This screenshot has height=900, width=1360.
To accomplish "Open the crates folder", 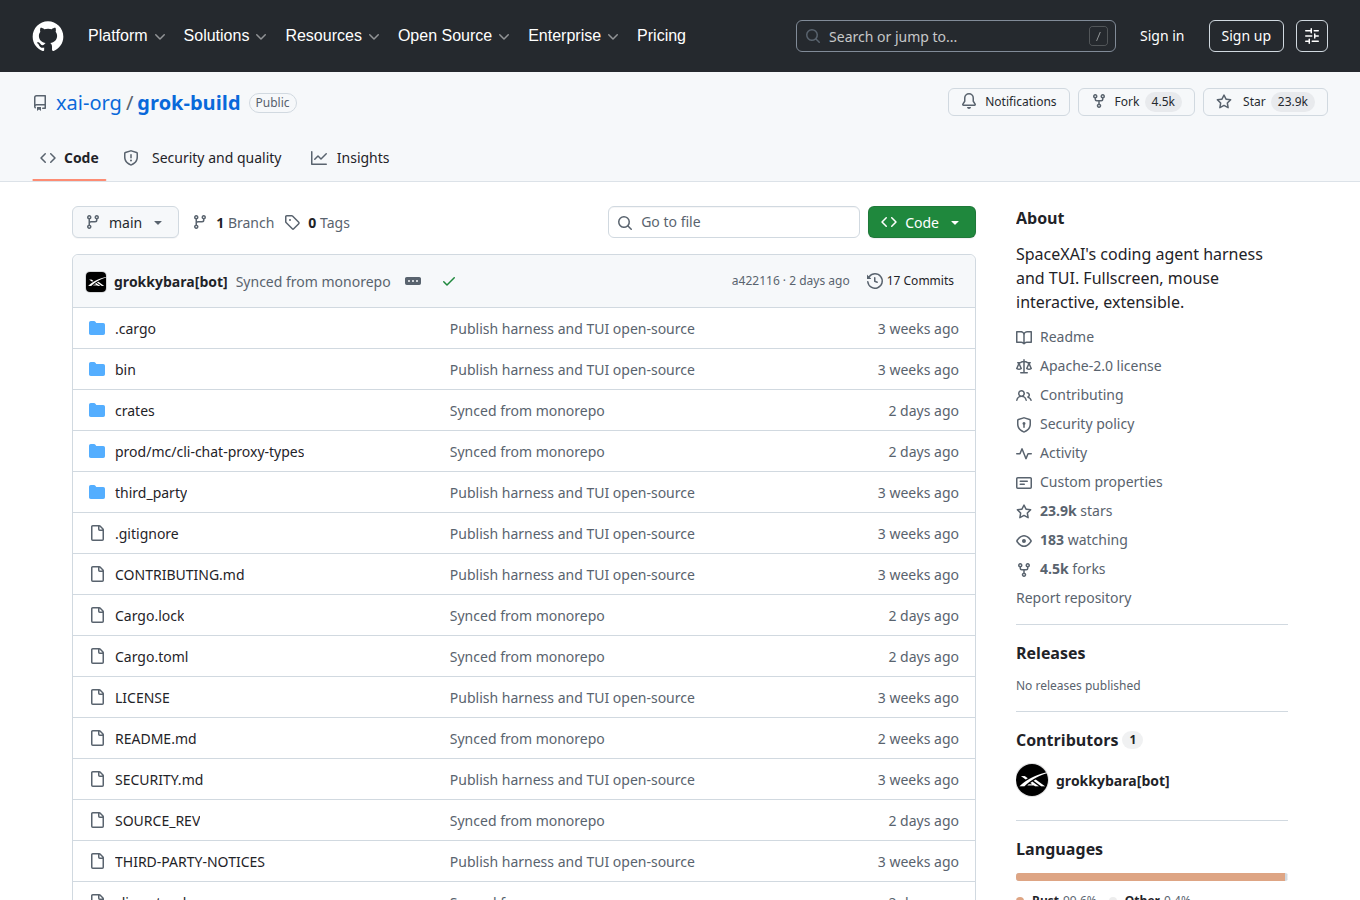I will 135,411.
